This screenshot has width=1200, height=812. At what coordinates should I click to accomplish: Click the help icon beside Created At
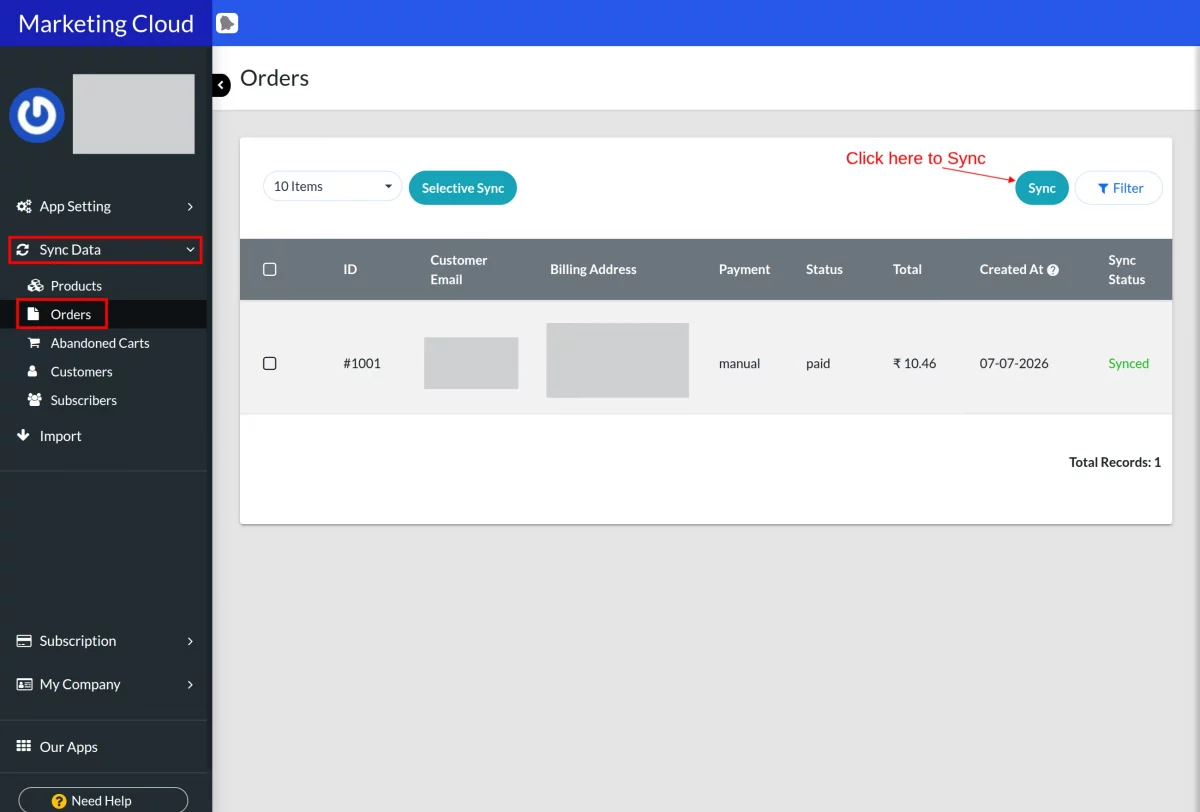(x=1053, y=270)
